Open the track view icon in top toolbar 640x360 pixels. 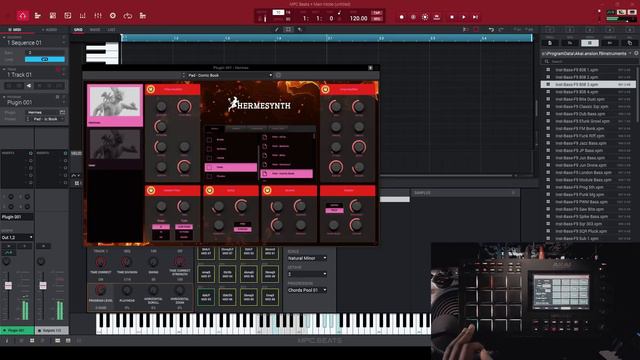tap(38, 16)
